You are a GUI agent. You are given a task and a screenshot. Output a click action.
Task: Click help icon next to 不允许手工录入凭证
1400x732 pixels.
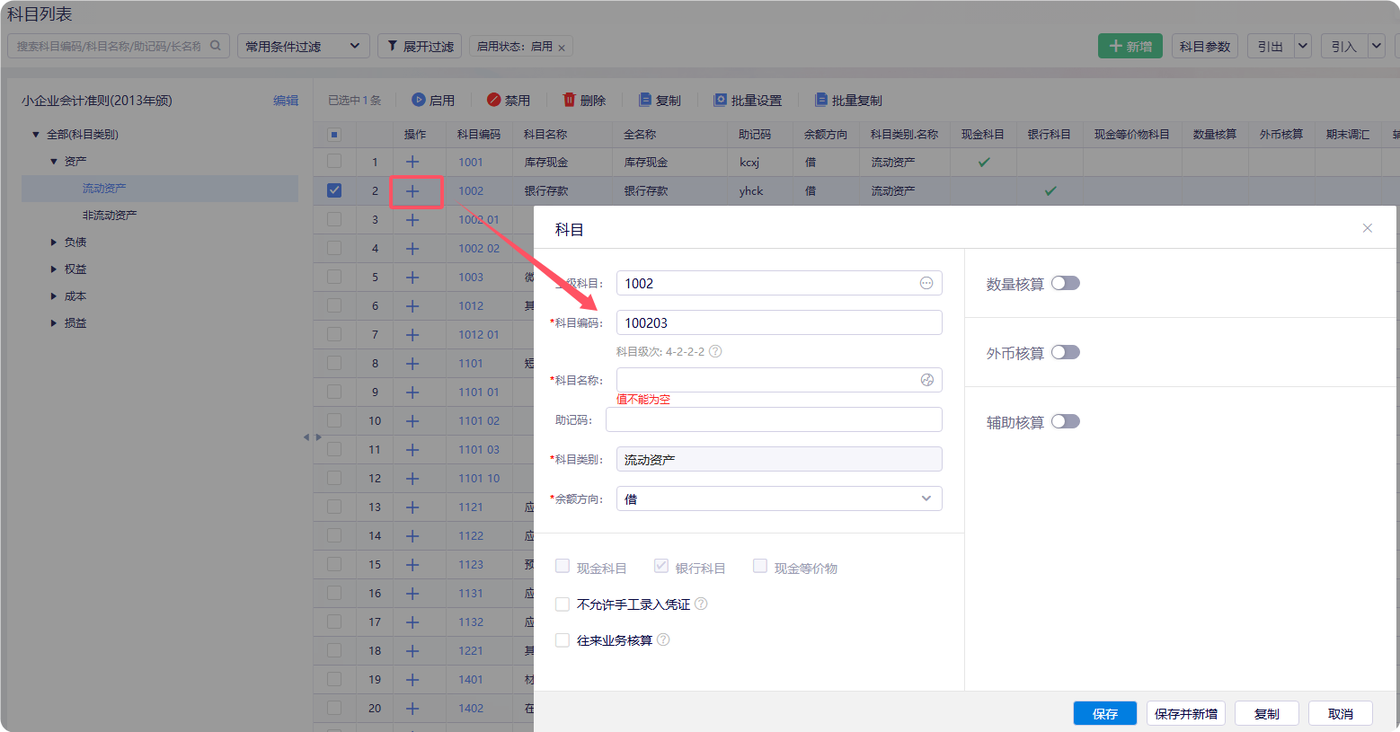701,604
